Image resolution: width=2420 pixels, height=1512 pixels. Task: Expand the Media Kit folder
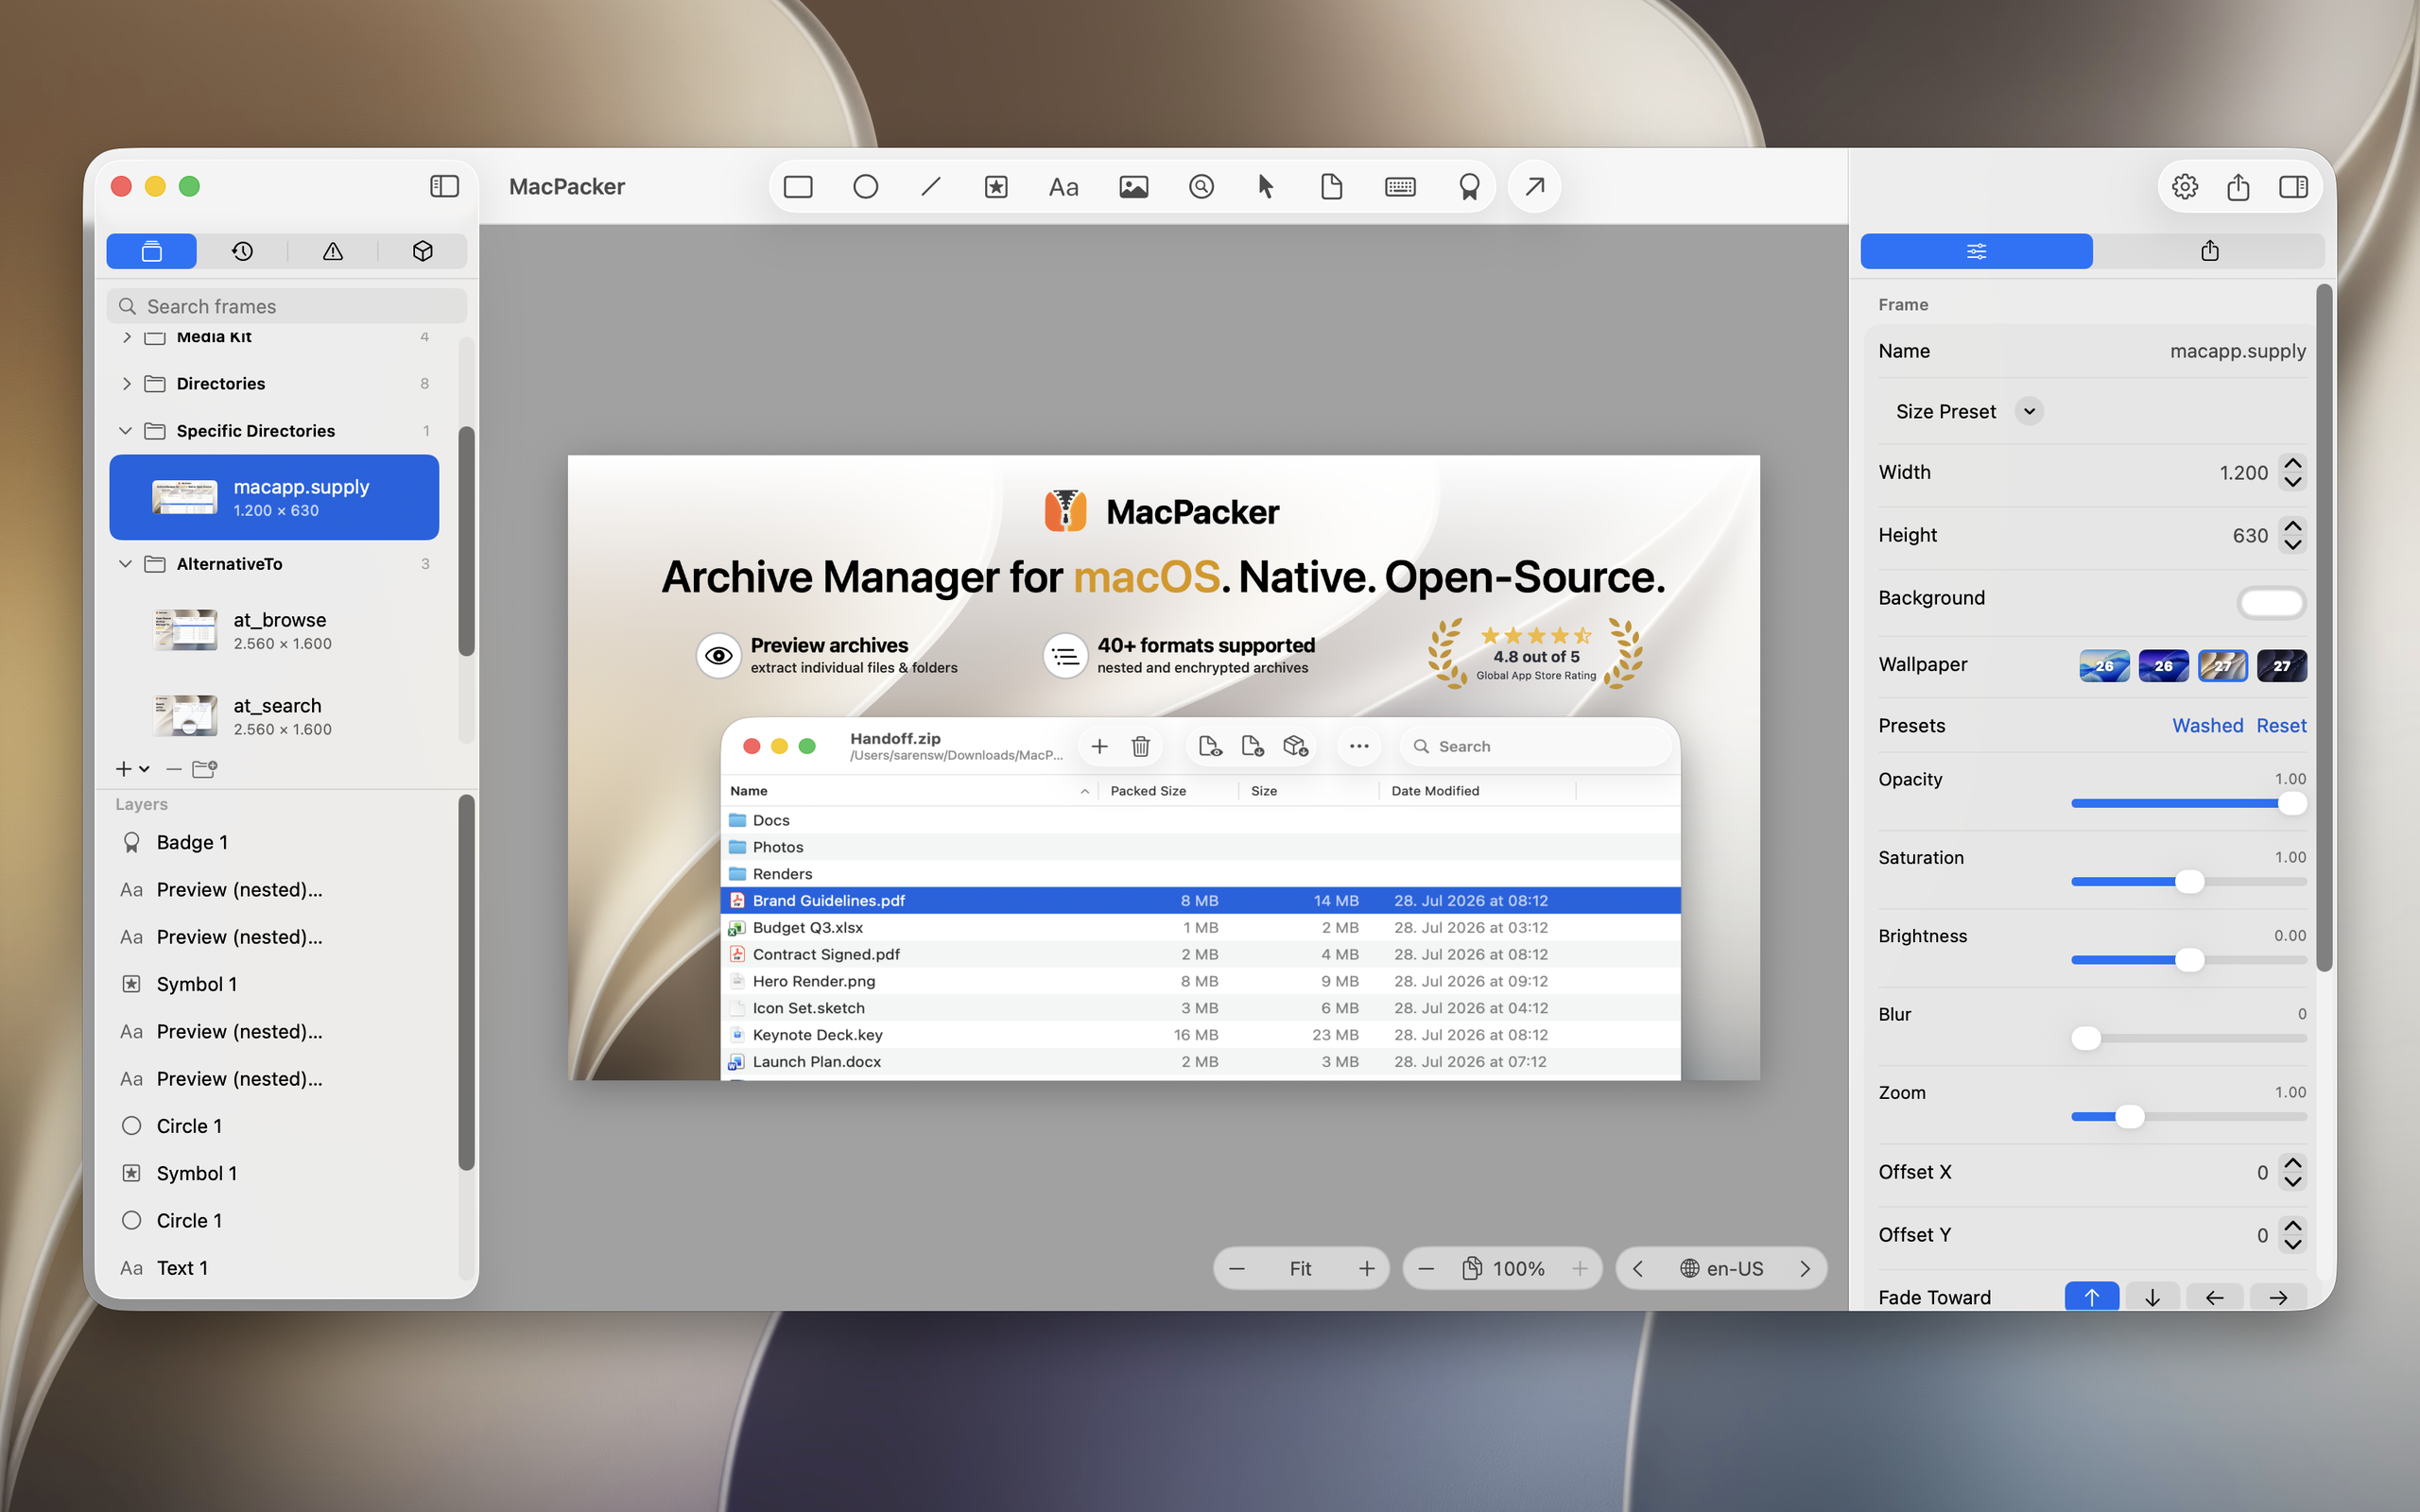click(127, 337)
